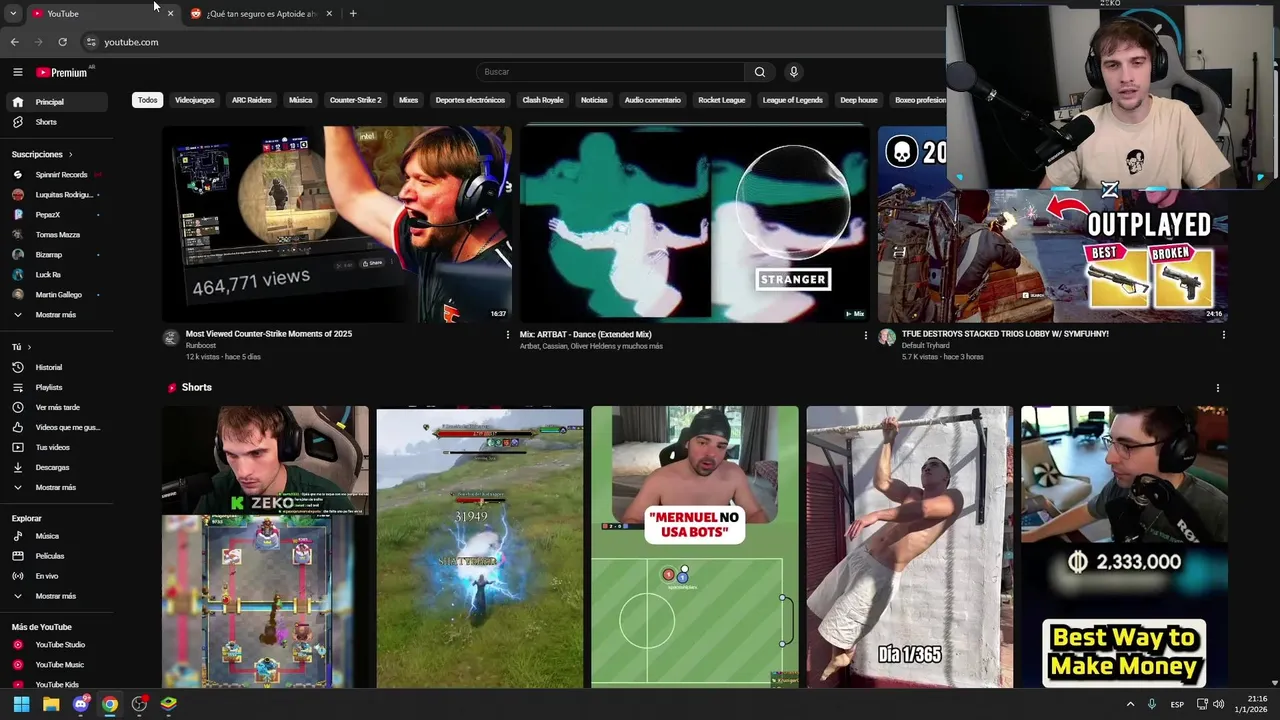Open Shorts from the sidebar
Screen dimensions: 1280x720
(x=46, y=122)
